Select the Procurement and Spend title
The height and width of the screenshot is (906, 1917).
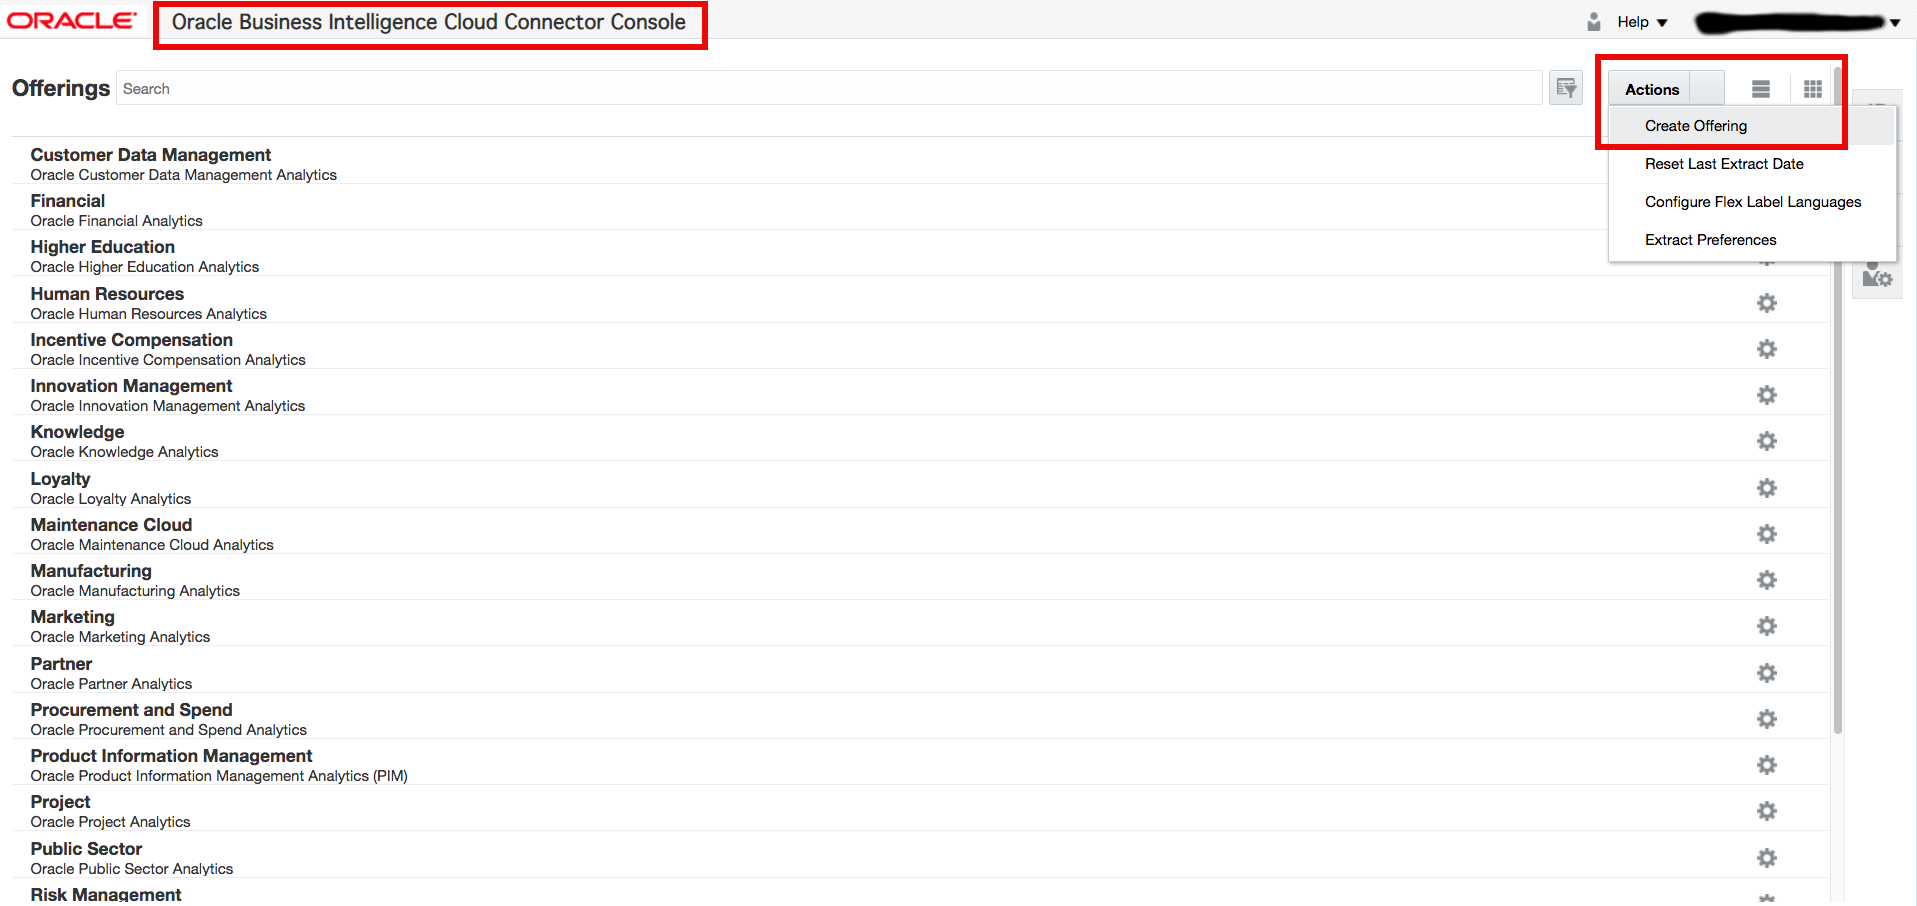coord(131,710)
